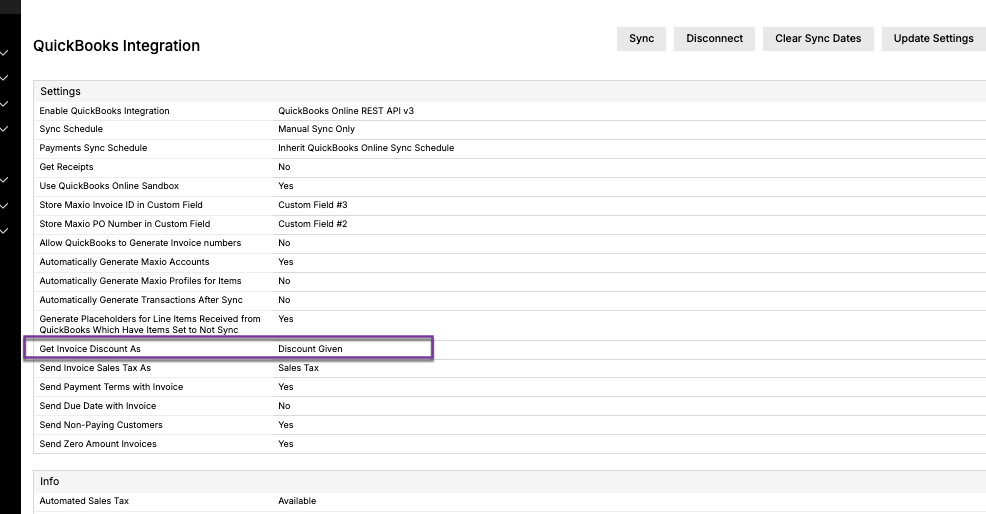Viewport: 986px width, 514px height.
Task: Select the QuickBooks Online REST API v3 value
Action: 346,111
